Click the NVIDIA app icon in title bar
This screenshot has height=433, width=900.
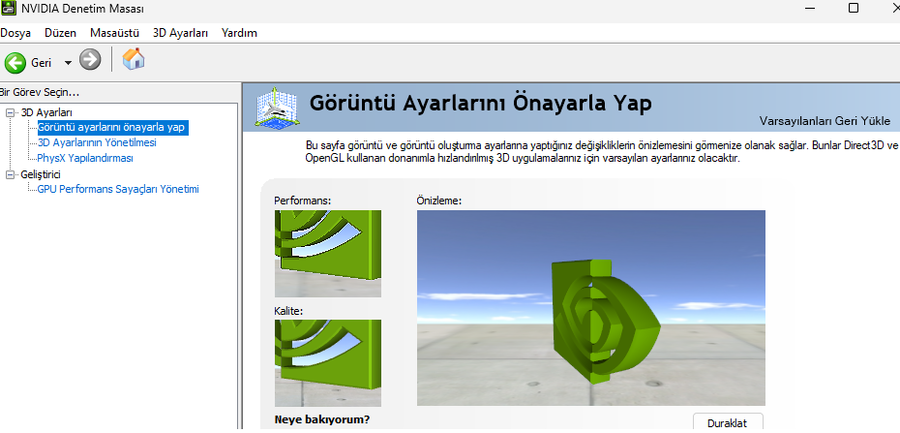(8, 9)
